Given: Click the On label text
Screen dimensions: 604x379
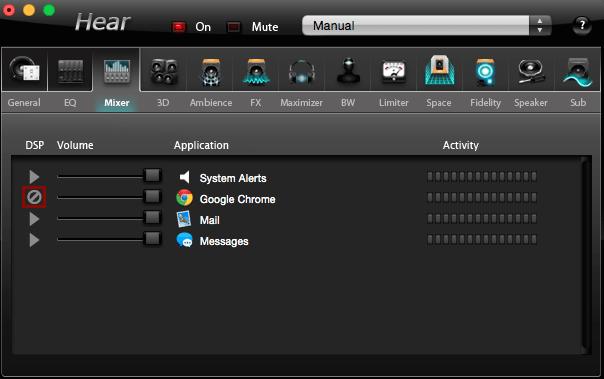Looking at the screenshot, I should (x=203, y=27).
